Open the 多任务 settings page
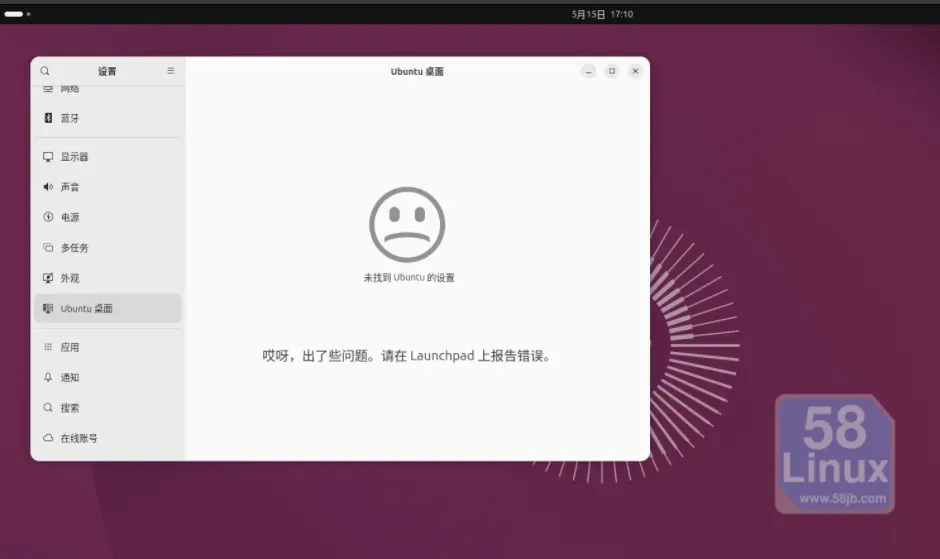Viewport: 940px width, 559px height. (x=108, y=247)
